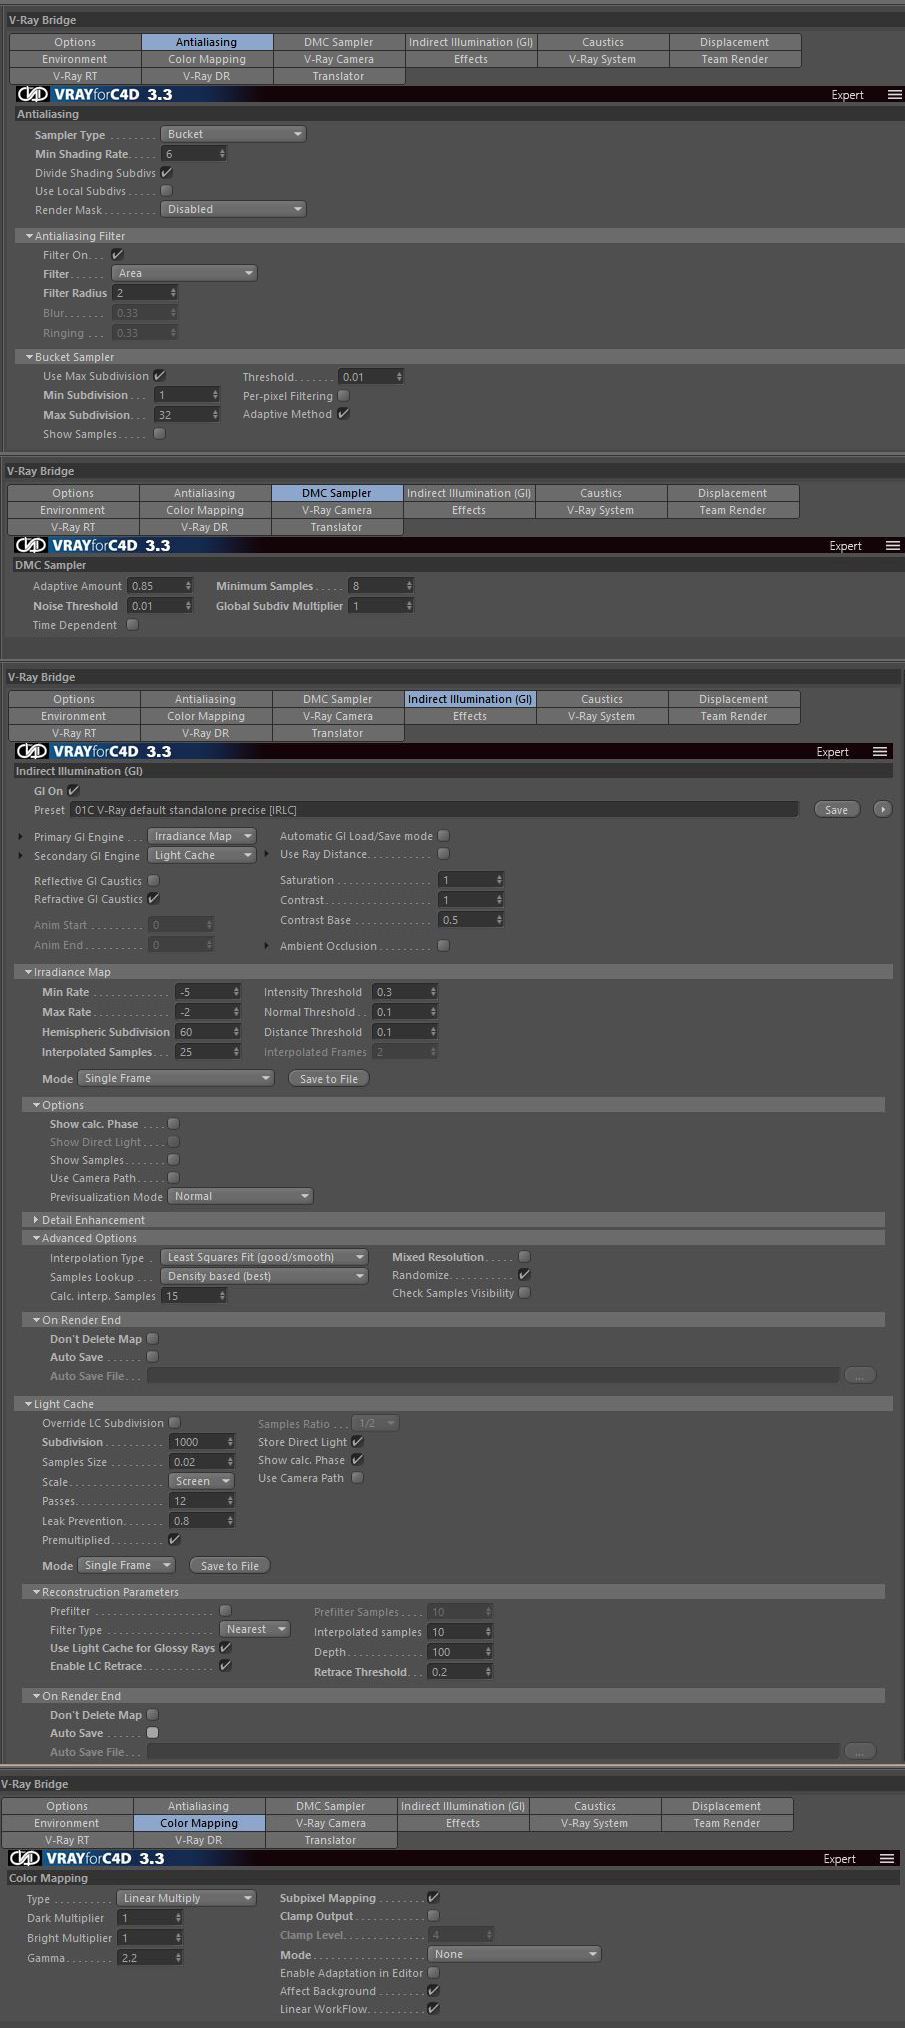Open the Secondary GI Engine dropdown

pyautogui.click(x=202, y=855)
